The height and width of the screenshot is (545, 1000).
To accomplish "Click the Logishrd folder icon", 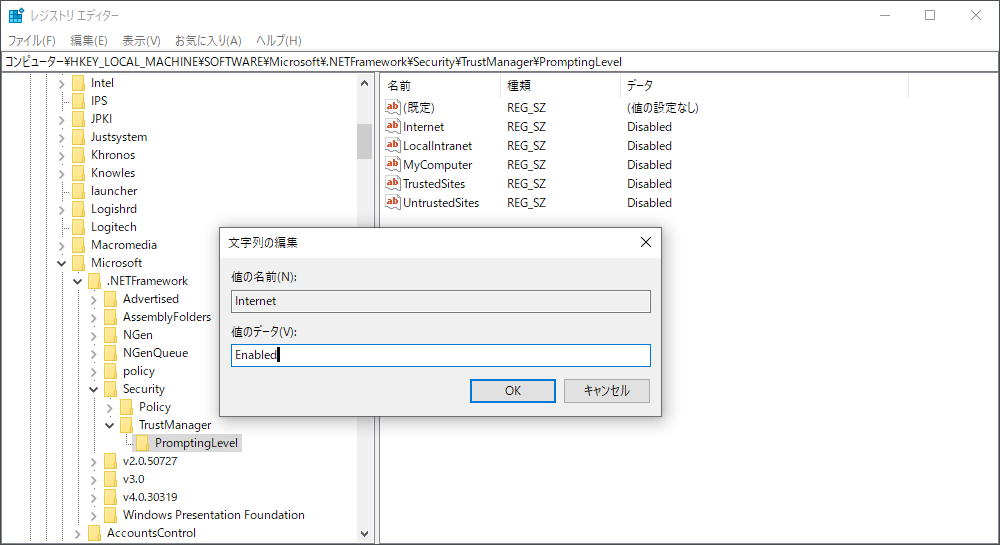I will 78,209.
